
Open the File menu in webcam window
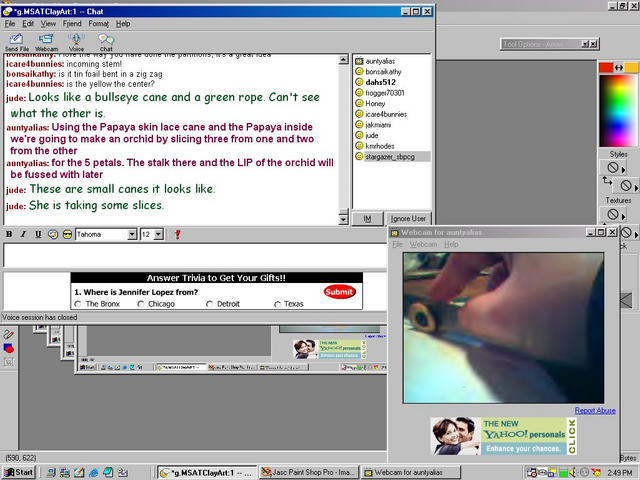pyautogui.click(x=397, y=244)
